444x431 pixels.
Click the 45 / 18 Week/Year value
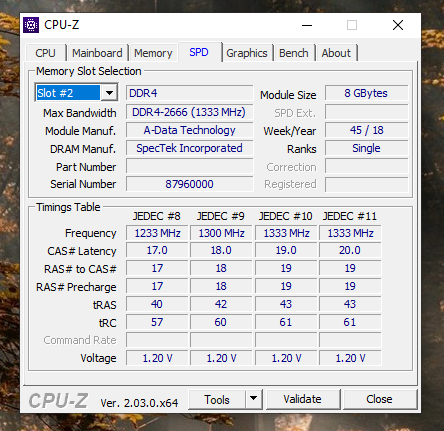click(366, 130)
